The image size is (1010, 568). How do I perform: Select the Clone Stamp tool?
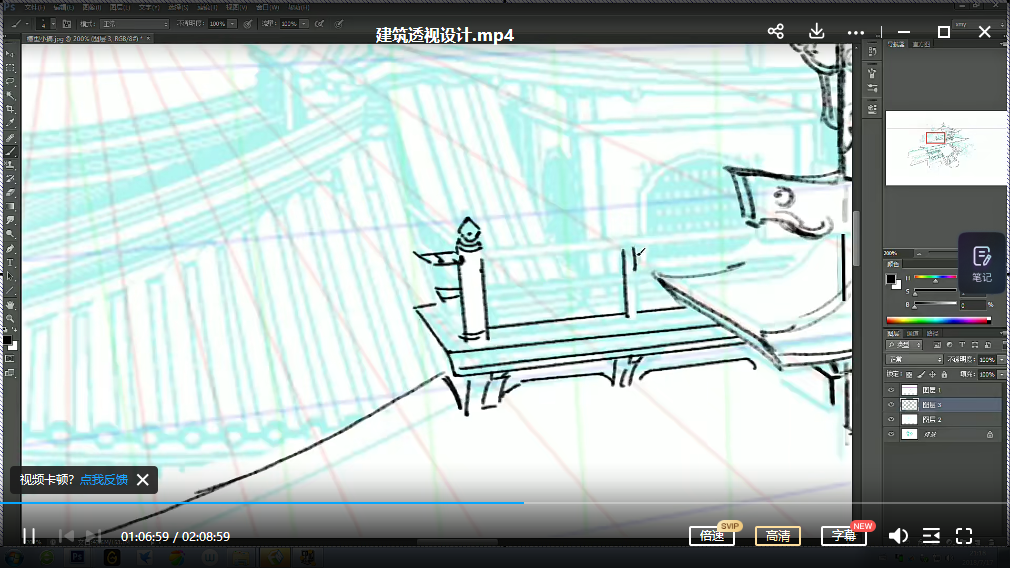coord(10,165)
